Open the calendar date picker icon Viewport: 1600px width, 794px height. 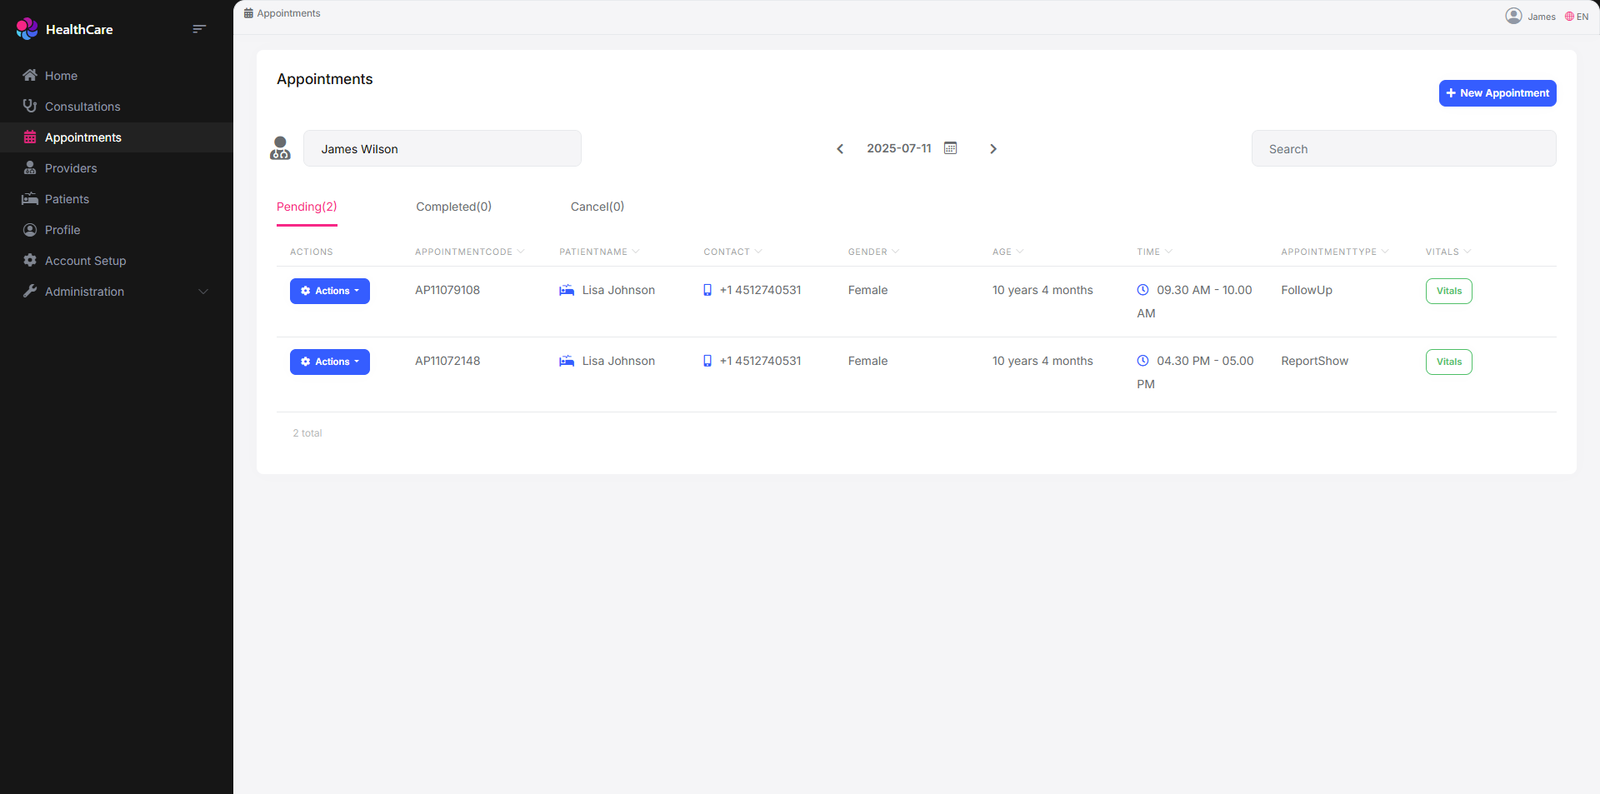tap(950, 148)
